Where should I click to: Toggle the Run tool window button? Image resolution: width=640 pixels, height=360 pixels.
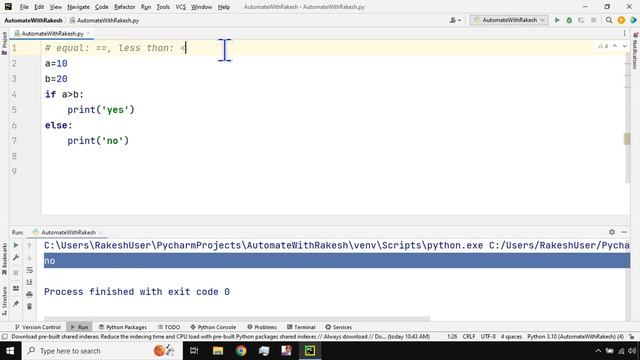click(79, 327)
